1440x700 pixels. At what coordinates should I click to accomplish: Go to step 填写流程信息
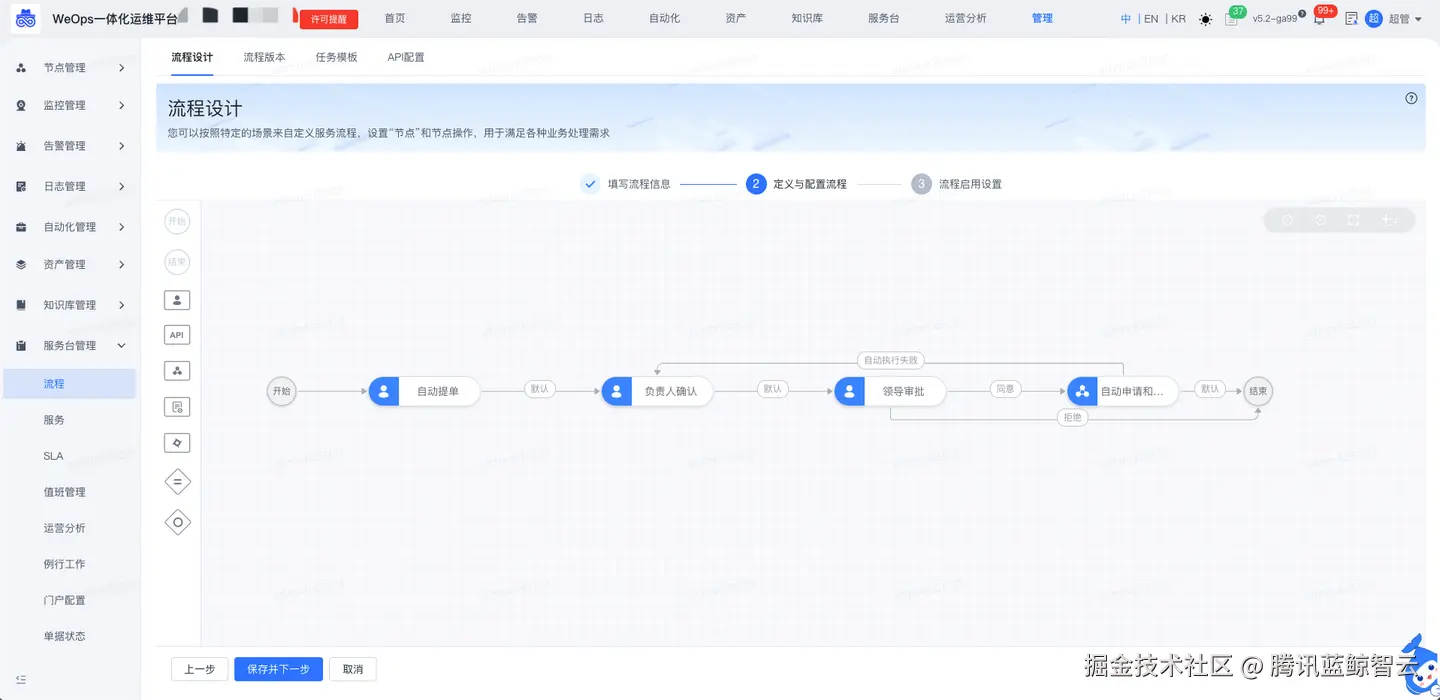pyautogui.click(x=626, y=184)
